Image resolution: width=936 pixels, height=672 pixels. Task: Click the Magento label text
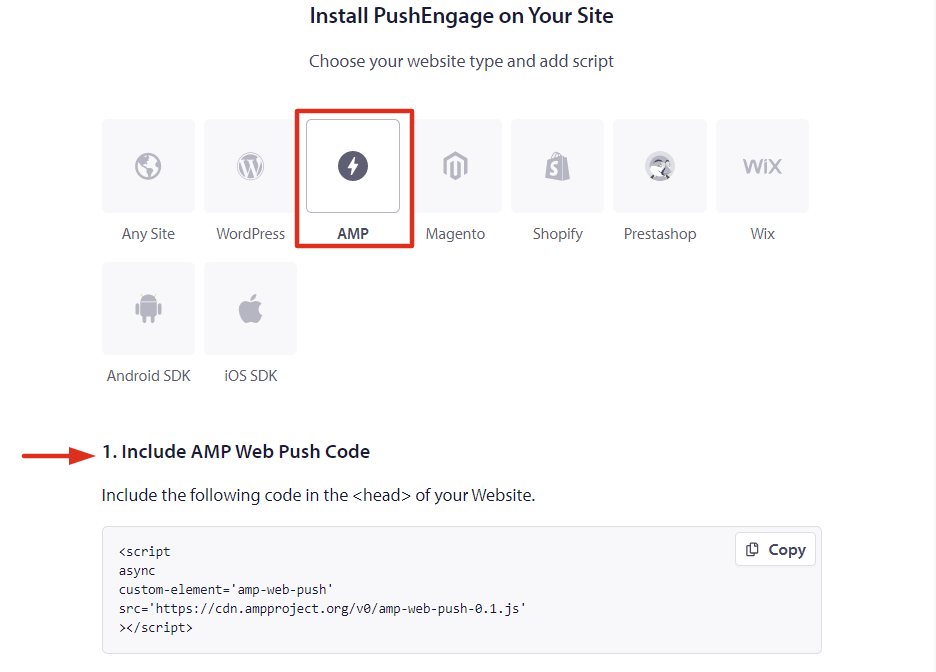coord(455,234)
